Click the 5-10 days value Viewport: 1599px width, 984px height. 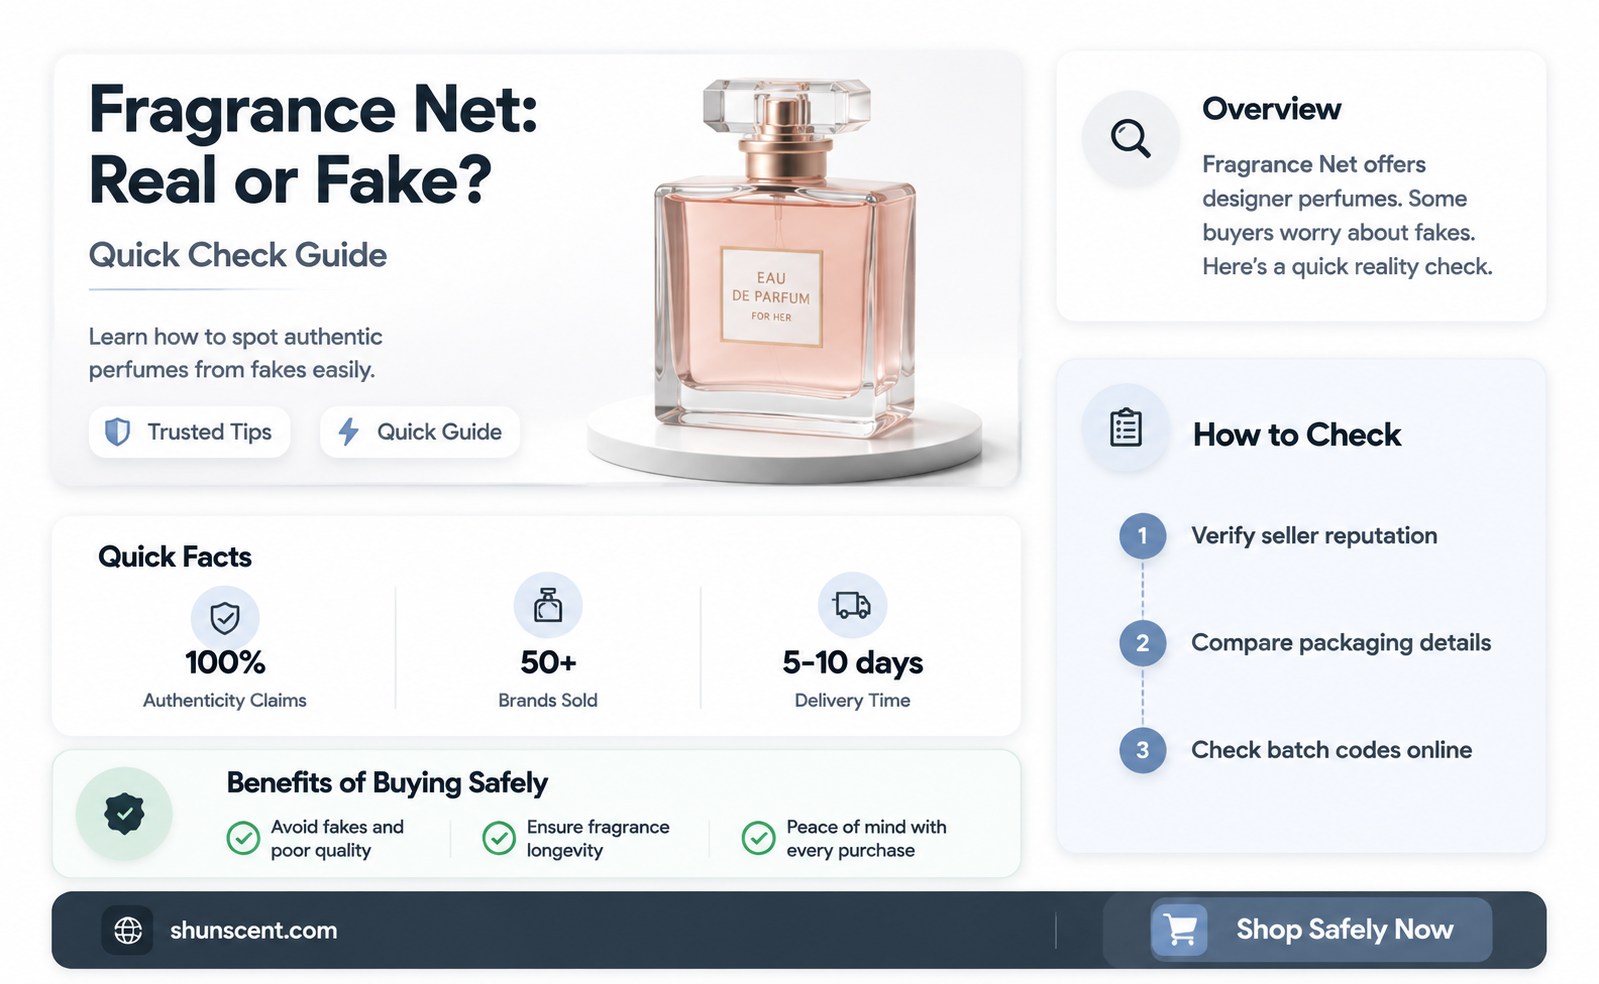(x=852, y=662)
